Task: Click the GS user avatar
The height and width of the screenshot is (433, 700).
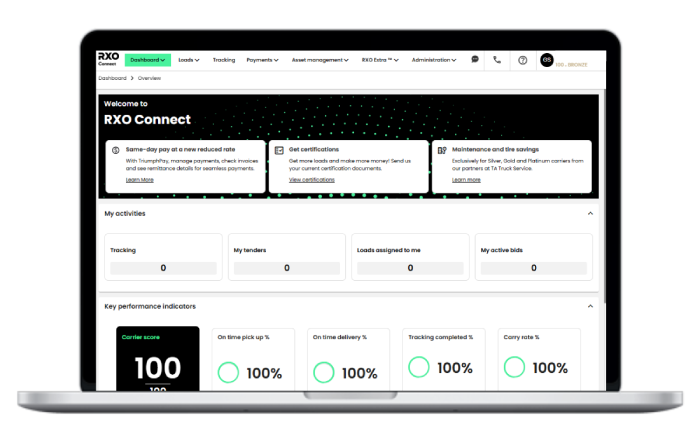Action: click(x=546, y=60)
